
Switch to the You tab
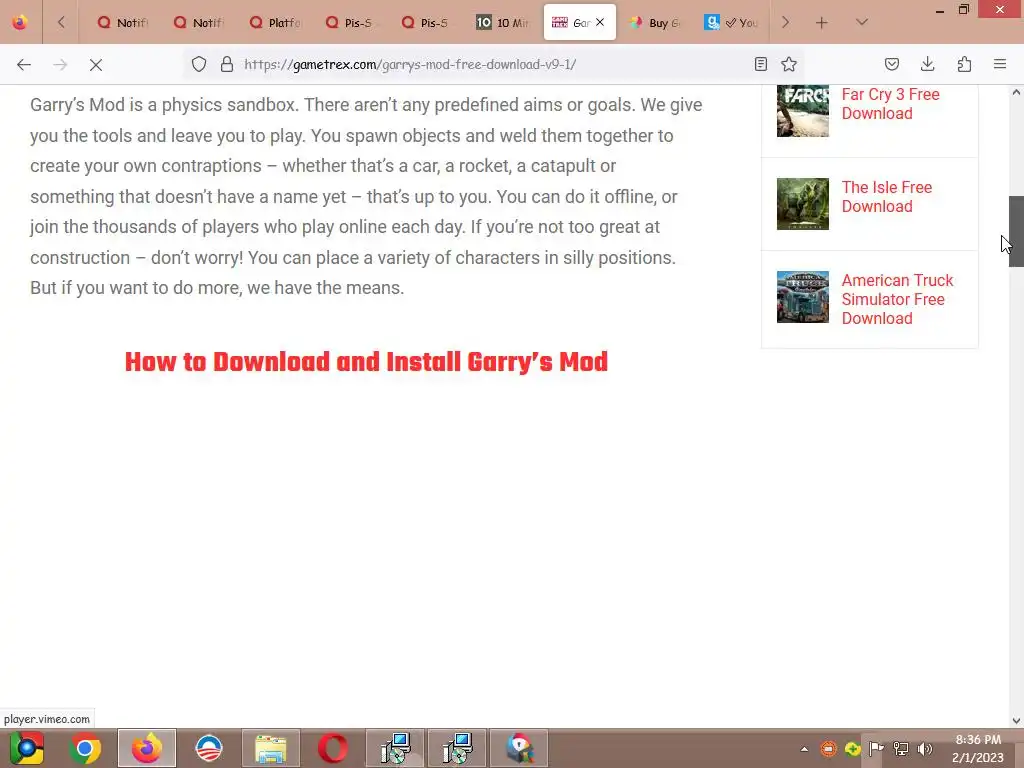coord(731,23)
